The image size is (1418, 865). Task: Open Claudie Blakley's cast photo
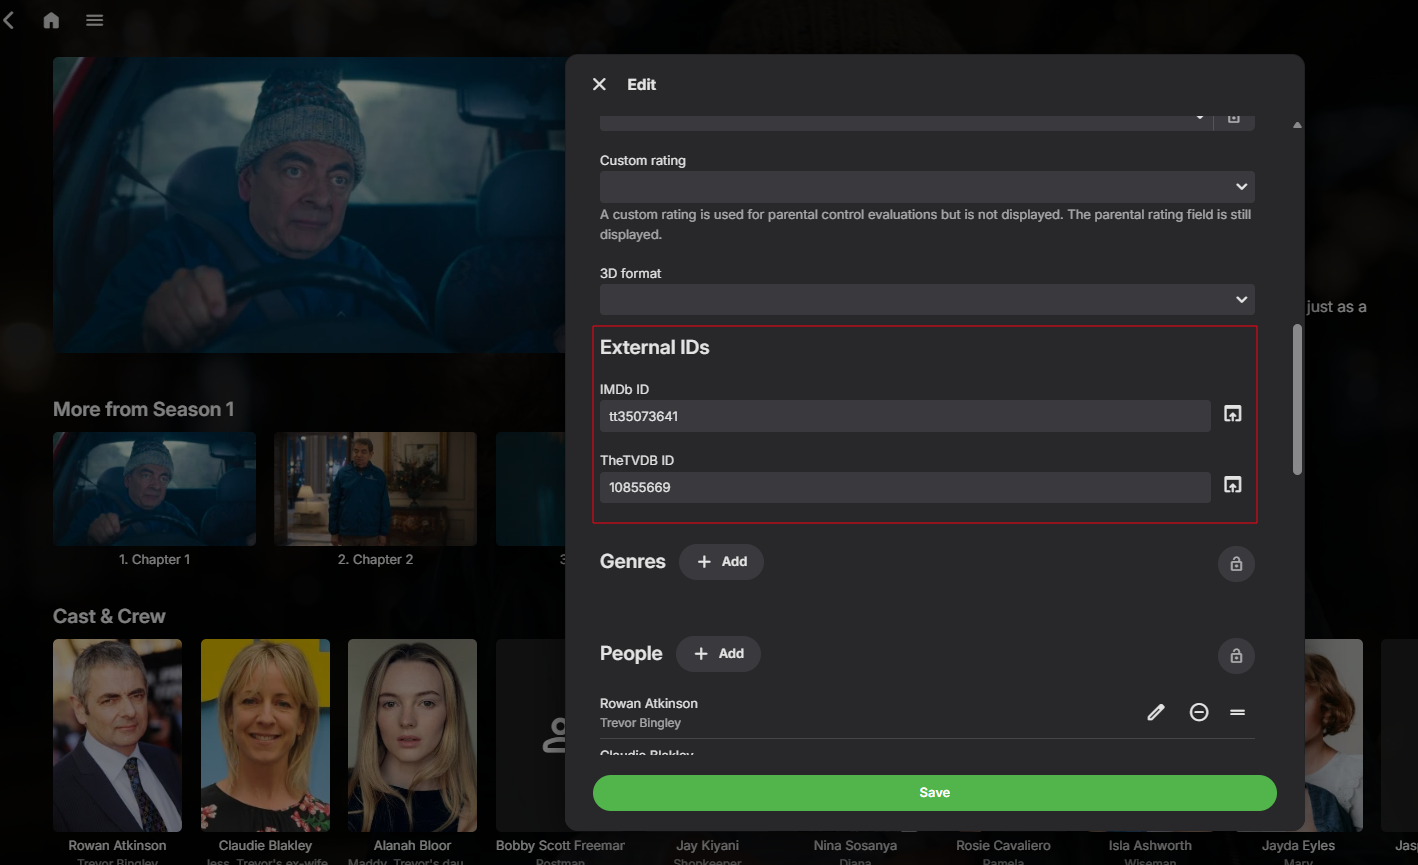coord(265,736)
